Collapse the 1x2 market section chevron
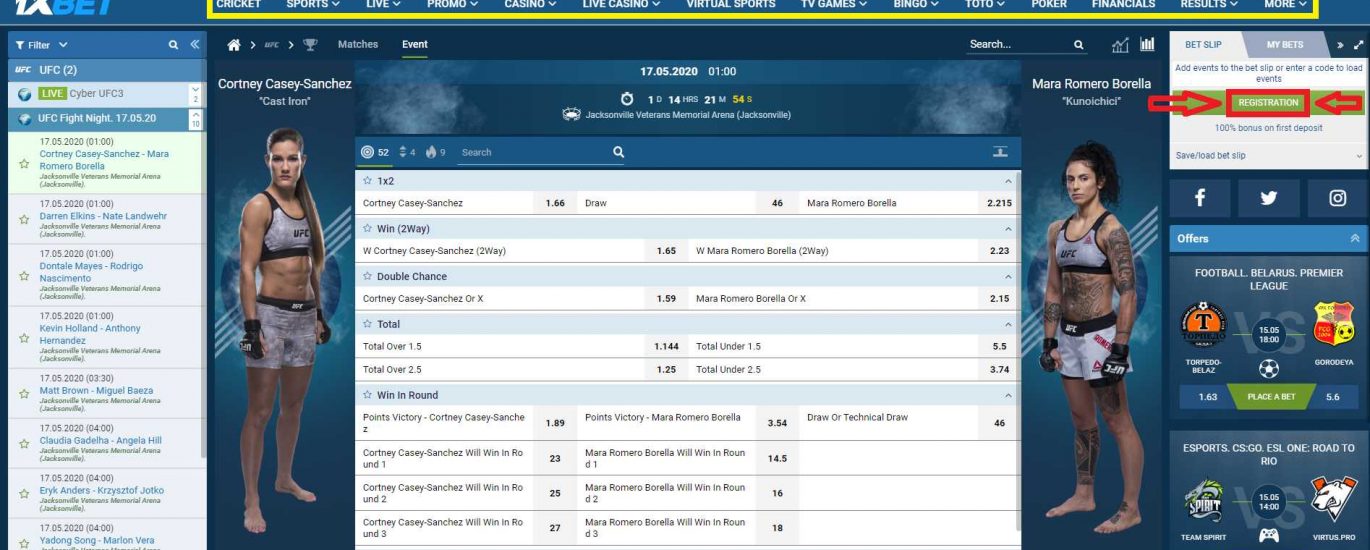The width and height of the screenshot is (1370, 550). 1008,181
